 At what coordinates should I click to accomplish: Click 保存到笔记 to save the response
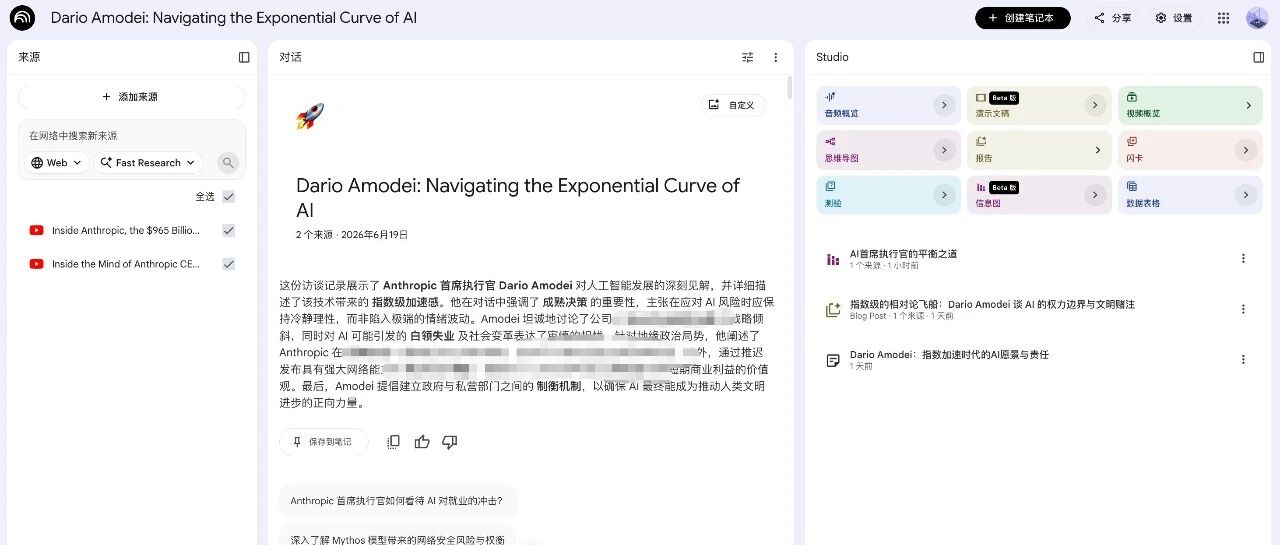pyautogui.click(x=323, y=441)
